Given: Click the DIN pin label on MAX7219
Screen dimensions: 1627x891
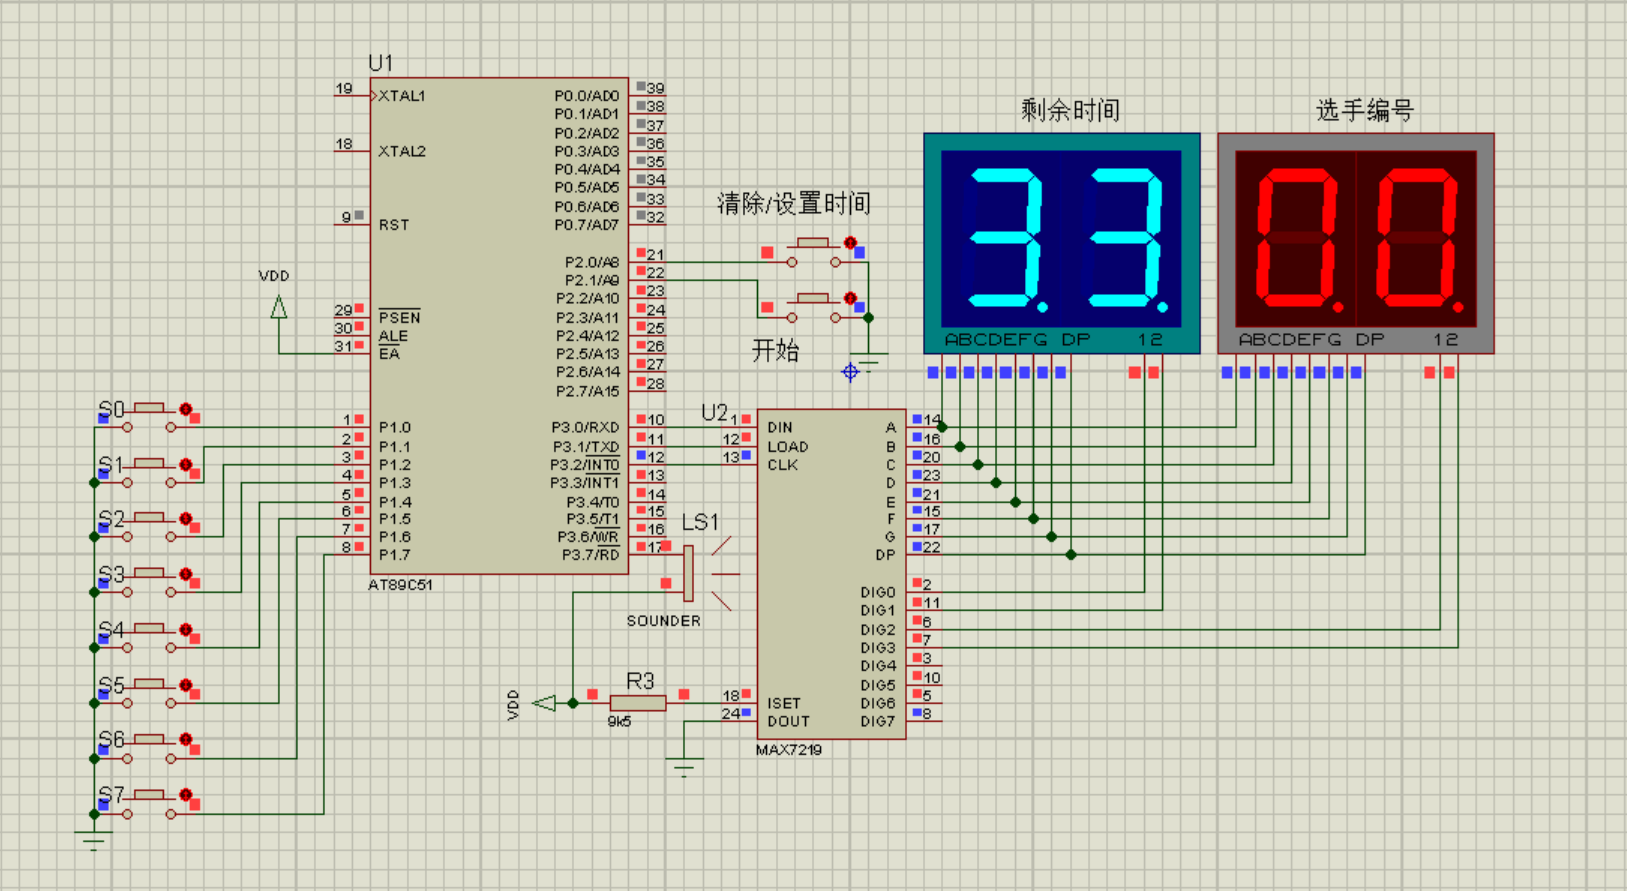Looking at the screenshot, I should pos(780,427).
